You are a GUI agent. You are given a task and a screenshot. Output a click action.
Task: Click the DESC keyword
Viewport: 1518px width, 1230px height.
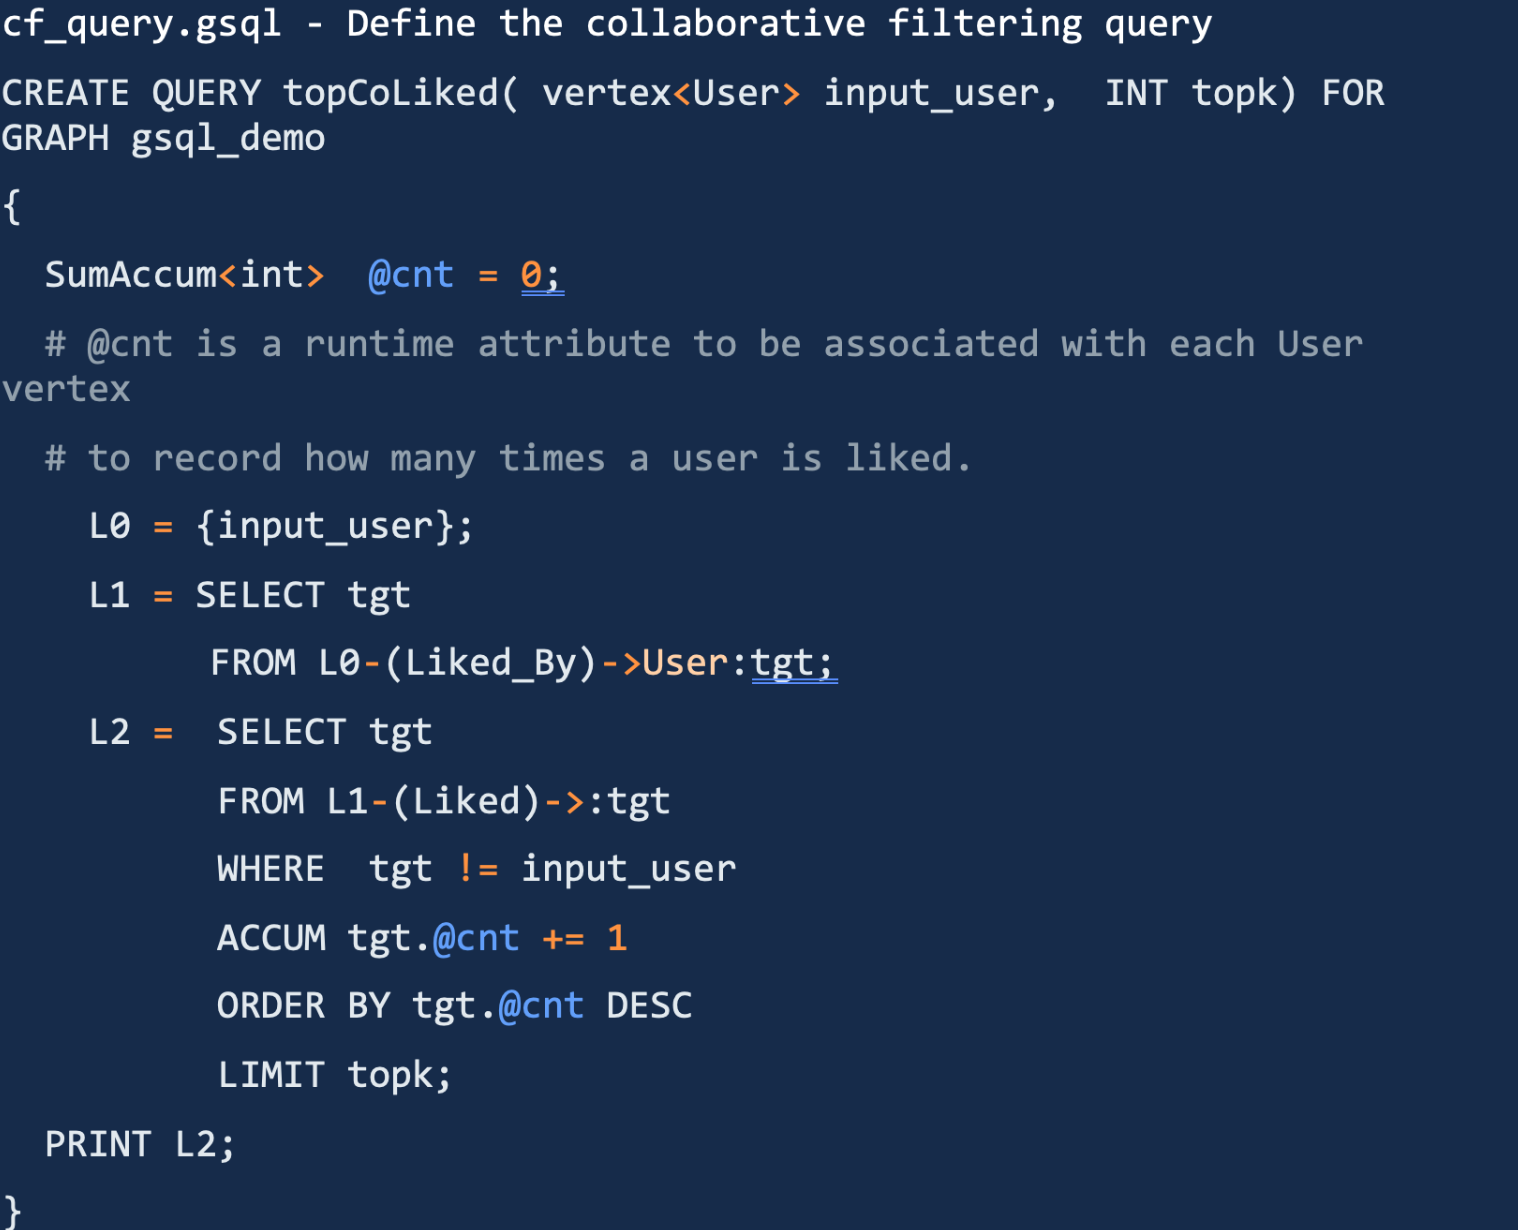[649, 1006]
